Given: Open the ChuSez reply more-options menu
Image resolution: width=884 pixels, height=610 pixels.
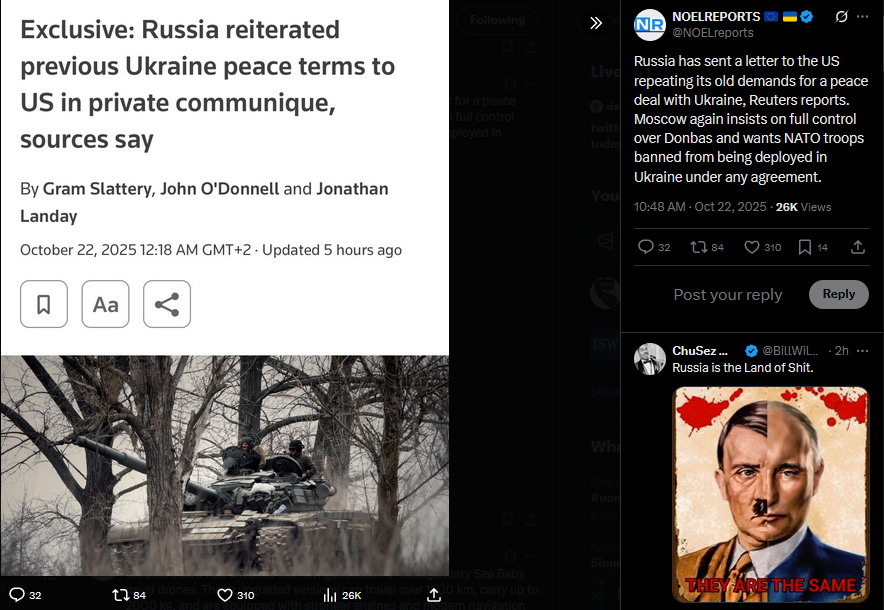Looking at the screenshot, I should point(862,351).
